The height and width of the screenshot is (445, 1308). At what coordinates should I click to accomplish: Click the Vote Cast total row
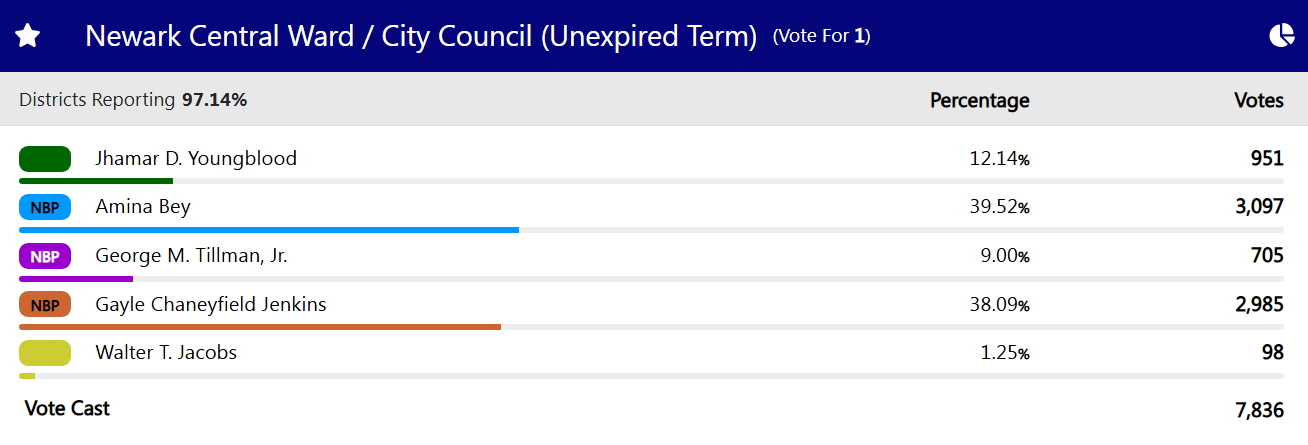tap(67, 408)
